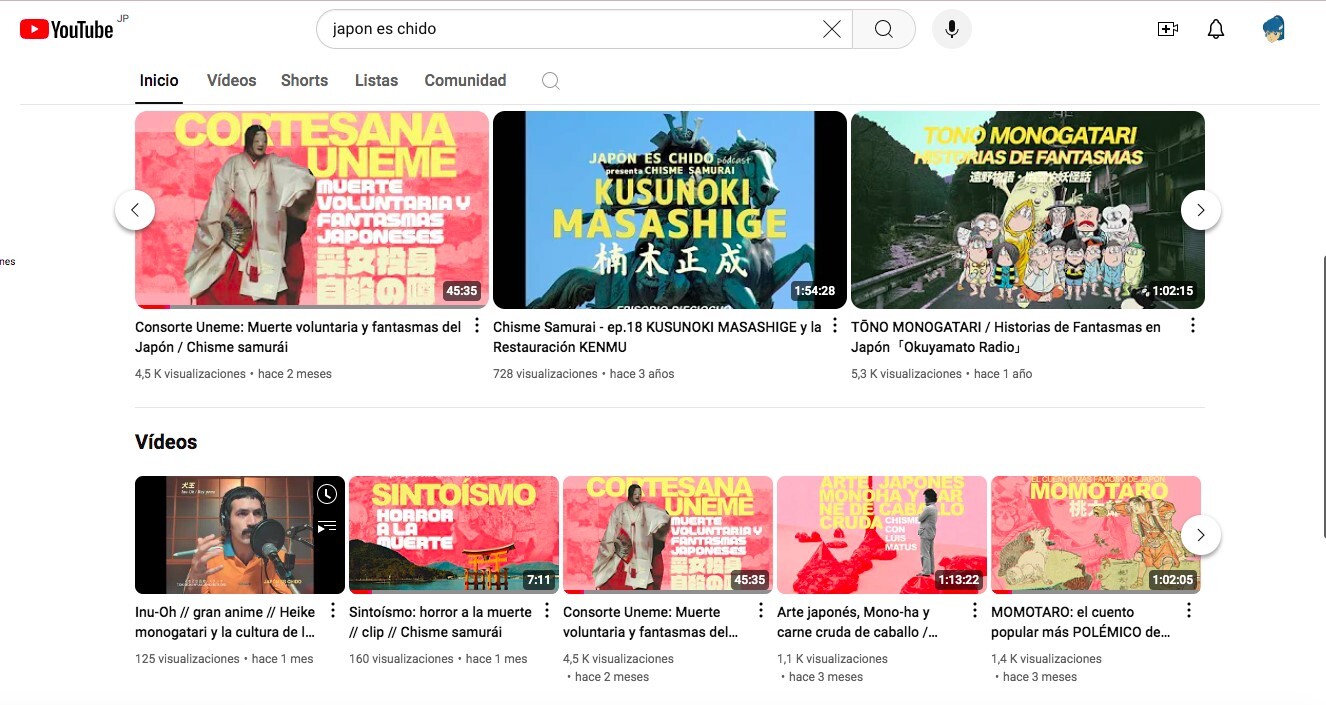
Task: Search within the channel using tab magnifier icon
Action: [x=550, y=81]
